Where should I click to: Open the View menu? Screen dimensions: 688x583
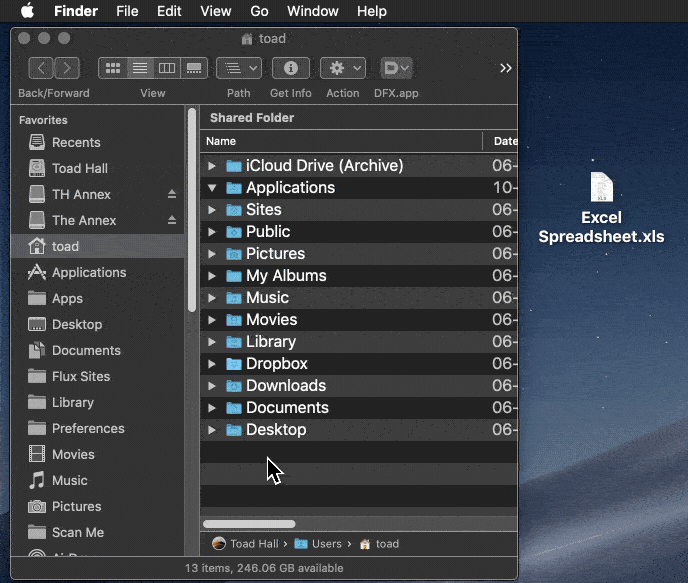tap(215, 11)
